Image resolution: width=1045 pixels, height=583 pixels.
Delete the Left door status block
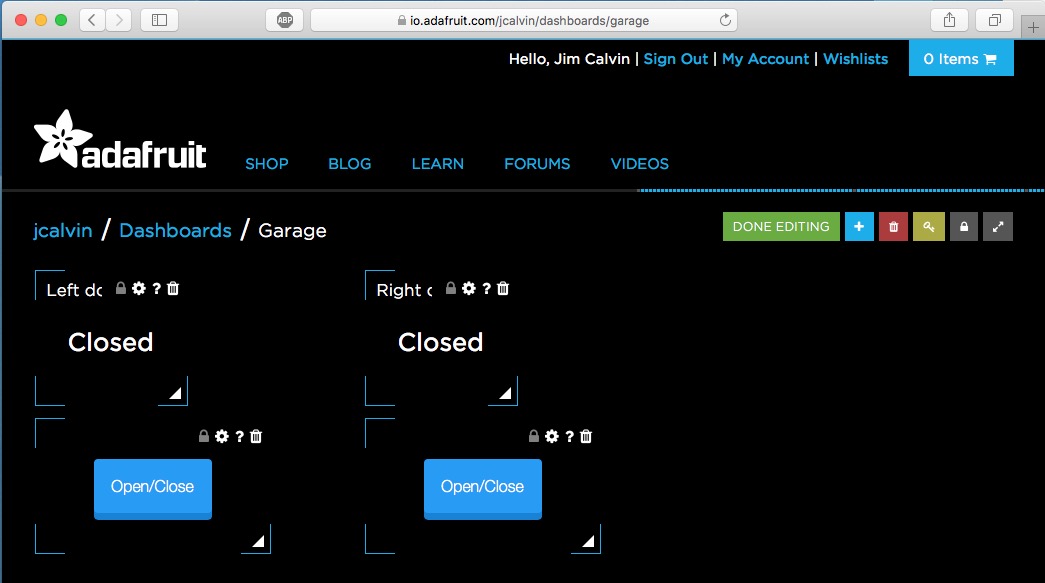click(173, 289)
